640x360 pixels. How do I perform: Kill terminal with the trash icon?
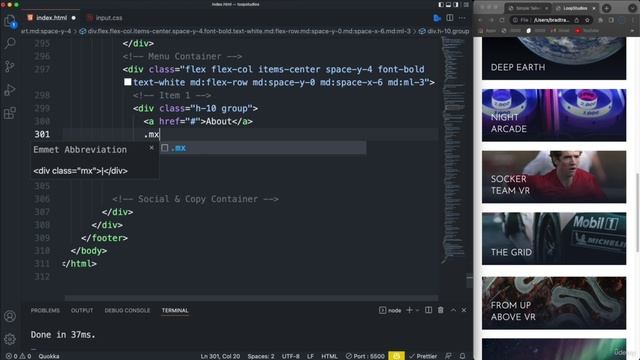[441, 310]
